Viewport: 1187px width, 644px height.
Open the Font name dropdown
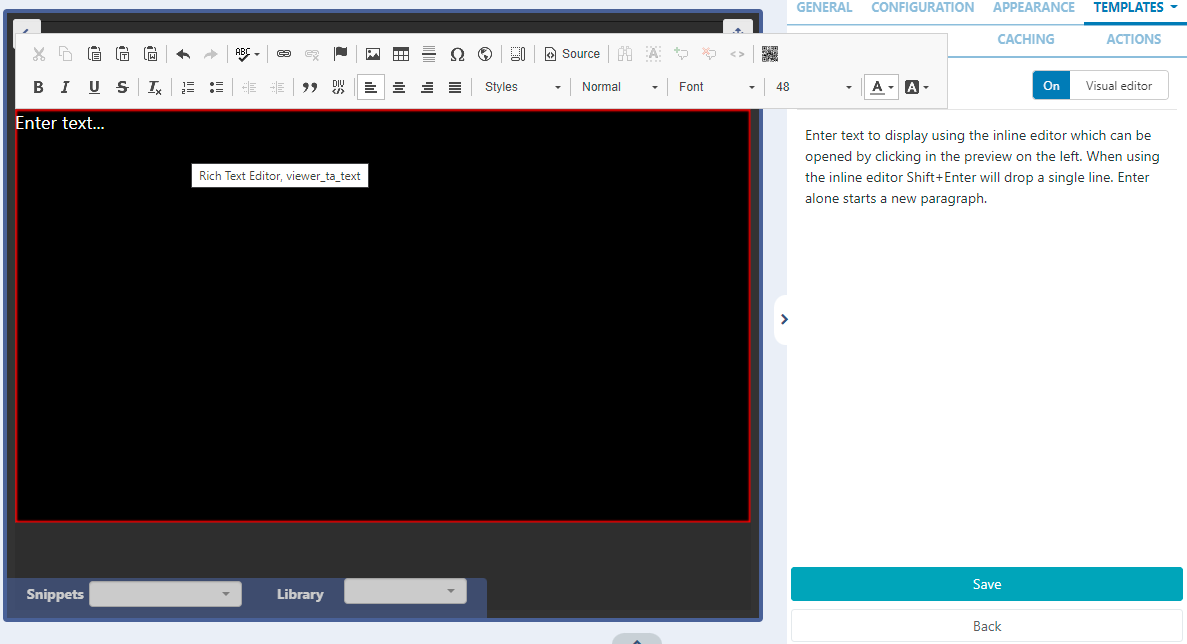pos(716,87)
